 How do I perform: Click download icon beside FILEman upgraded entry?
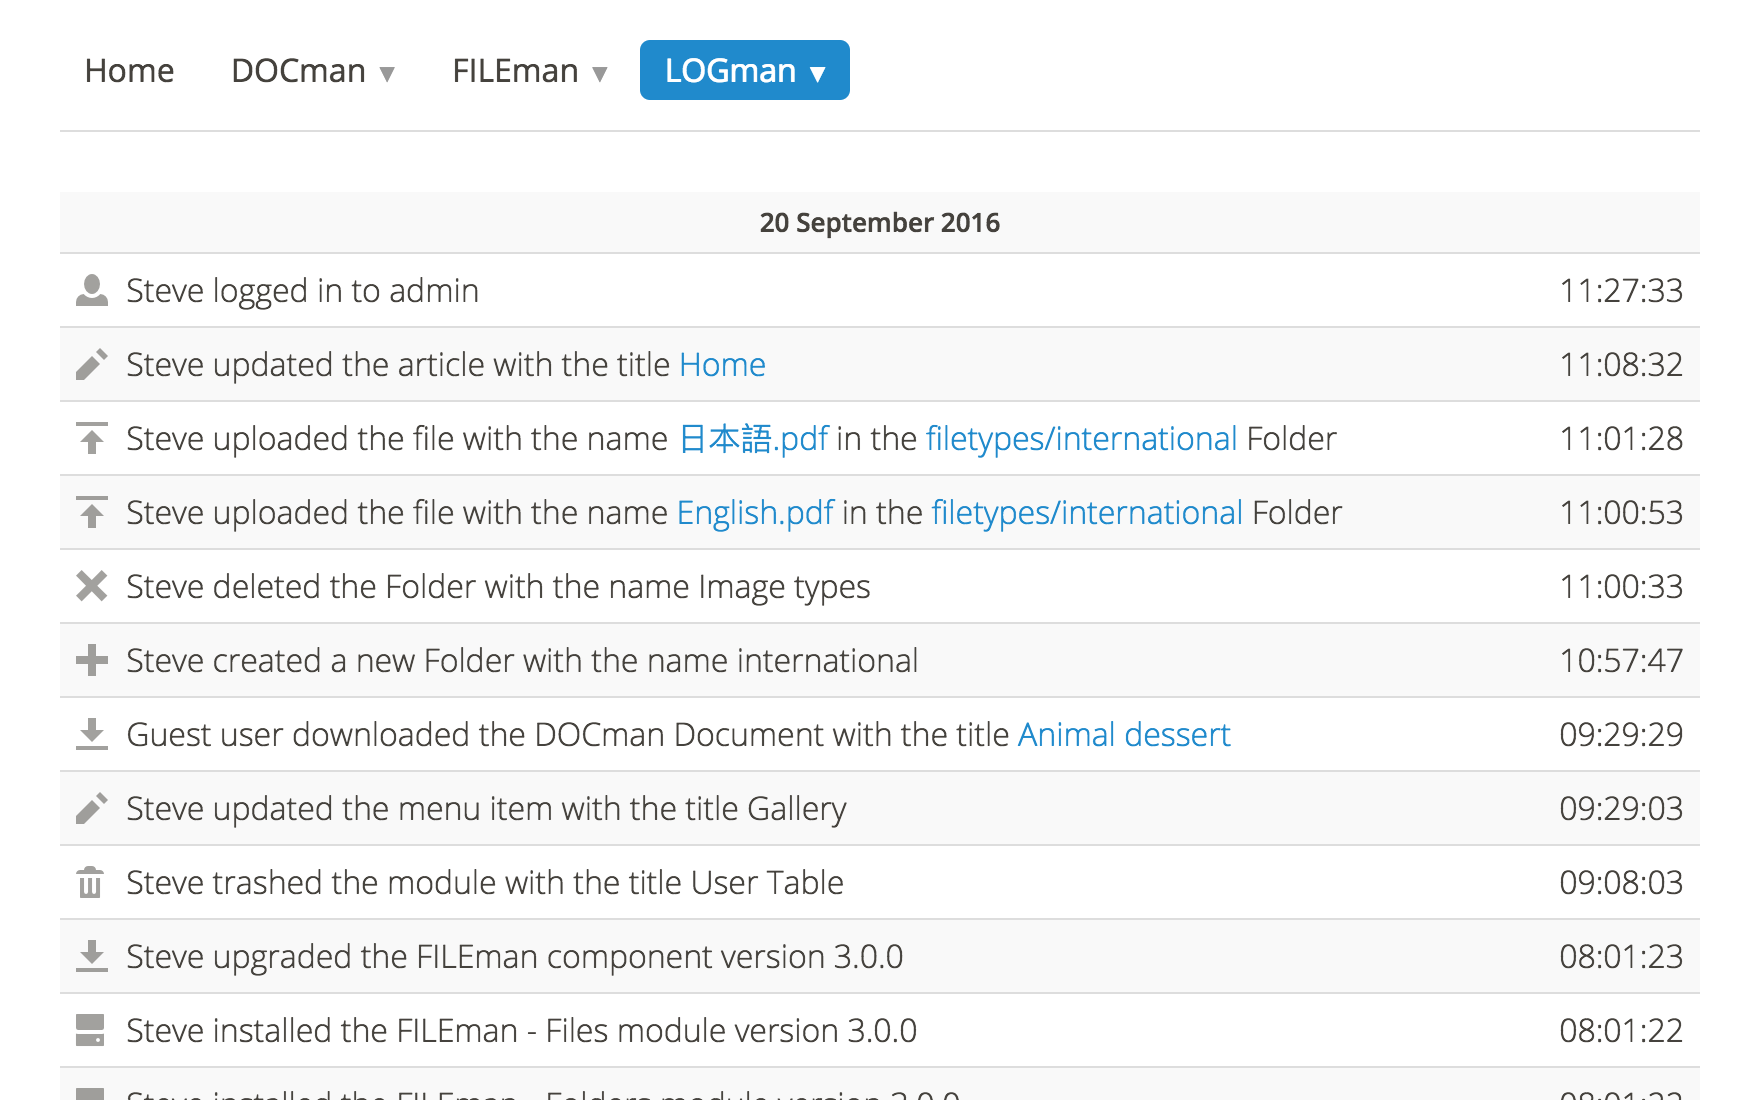point(91,957)
